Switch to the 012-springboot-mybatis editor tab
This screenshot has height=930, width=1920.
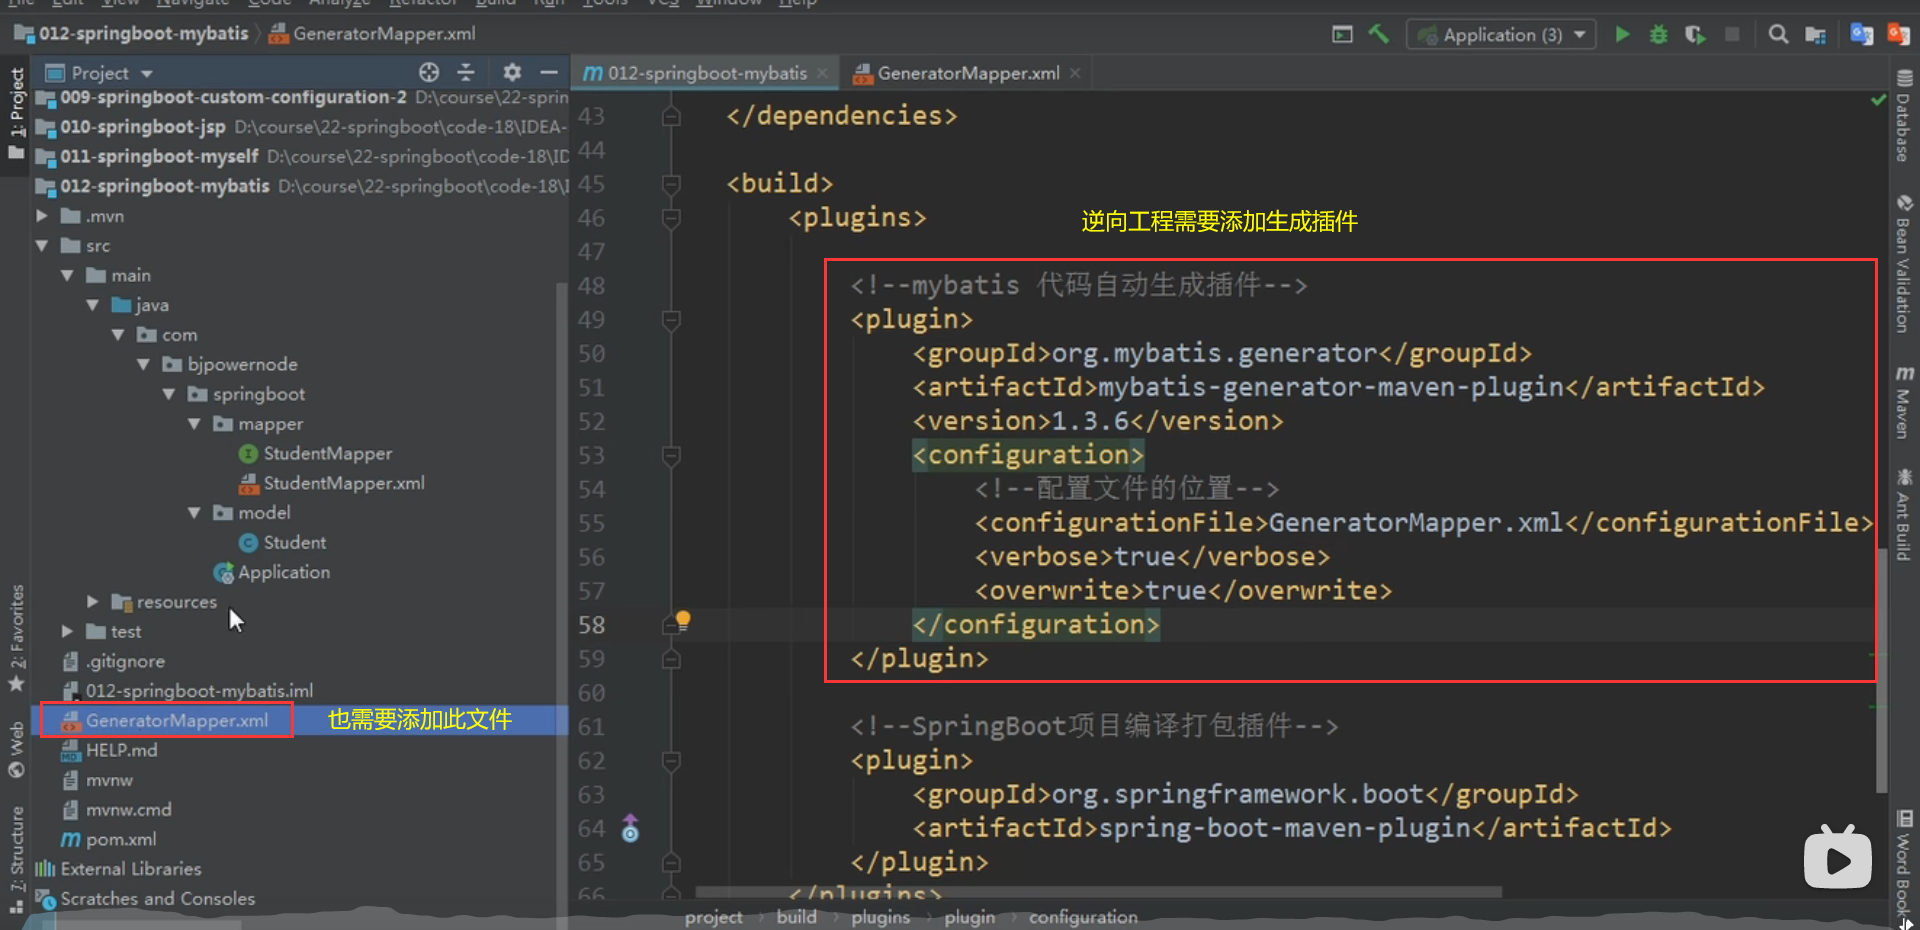point(706,73)
